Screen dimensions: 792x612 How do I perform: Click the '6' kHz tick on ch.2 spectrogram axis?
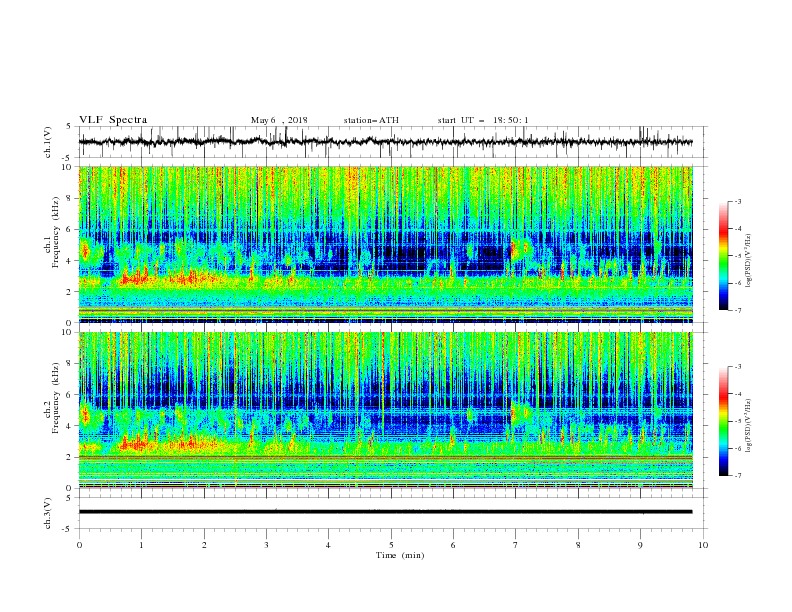[x=69, y=395]
